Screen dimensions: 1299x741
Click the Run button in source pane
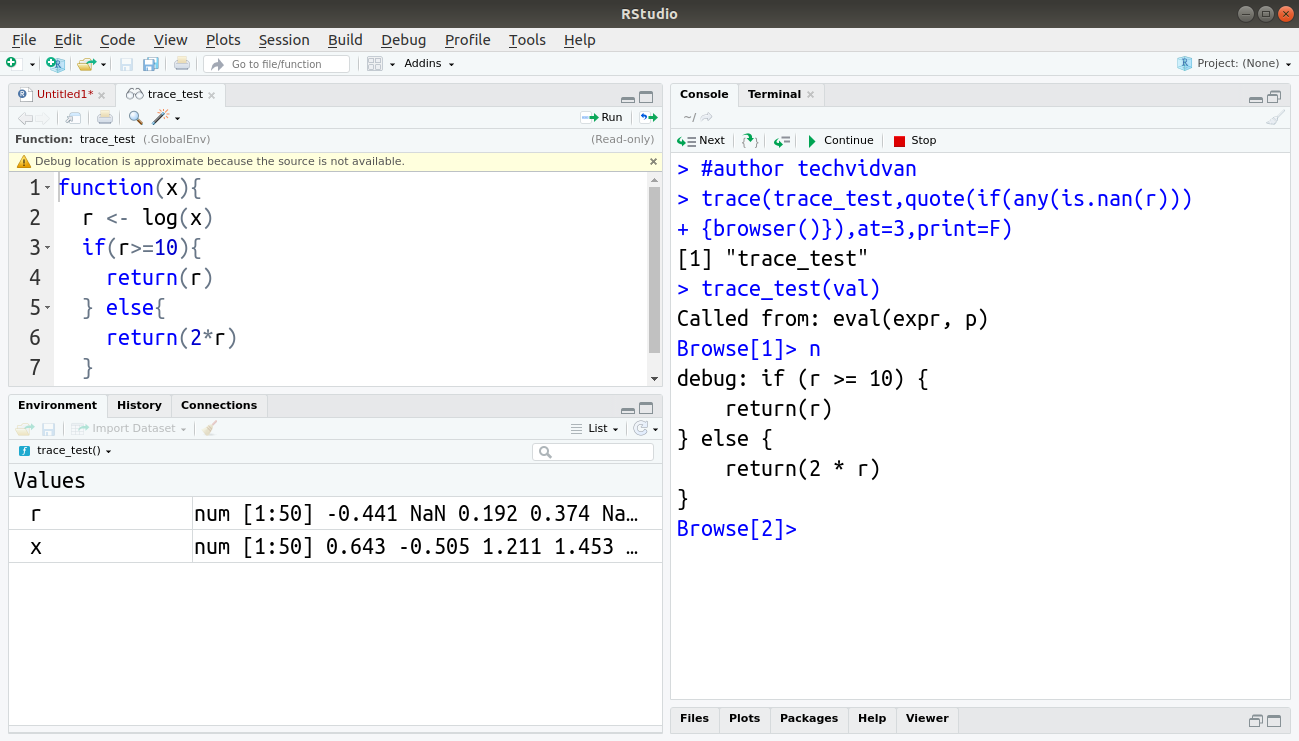(x=602, y=118)
